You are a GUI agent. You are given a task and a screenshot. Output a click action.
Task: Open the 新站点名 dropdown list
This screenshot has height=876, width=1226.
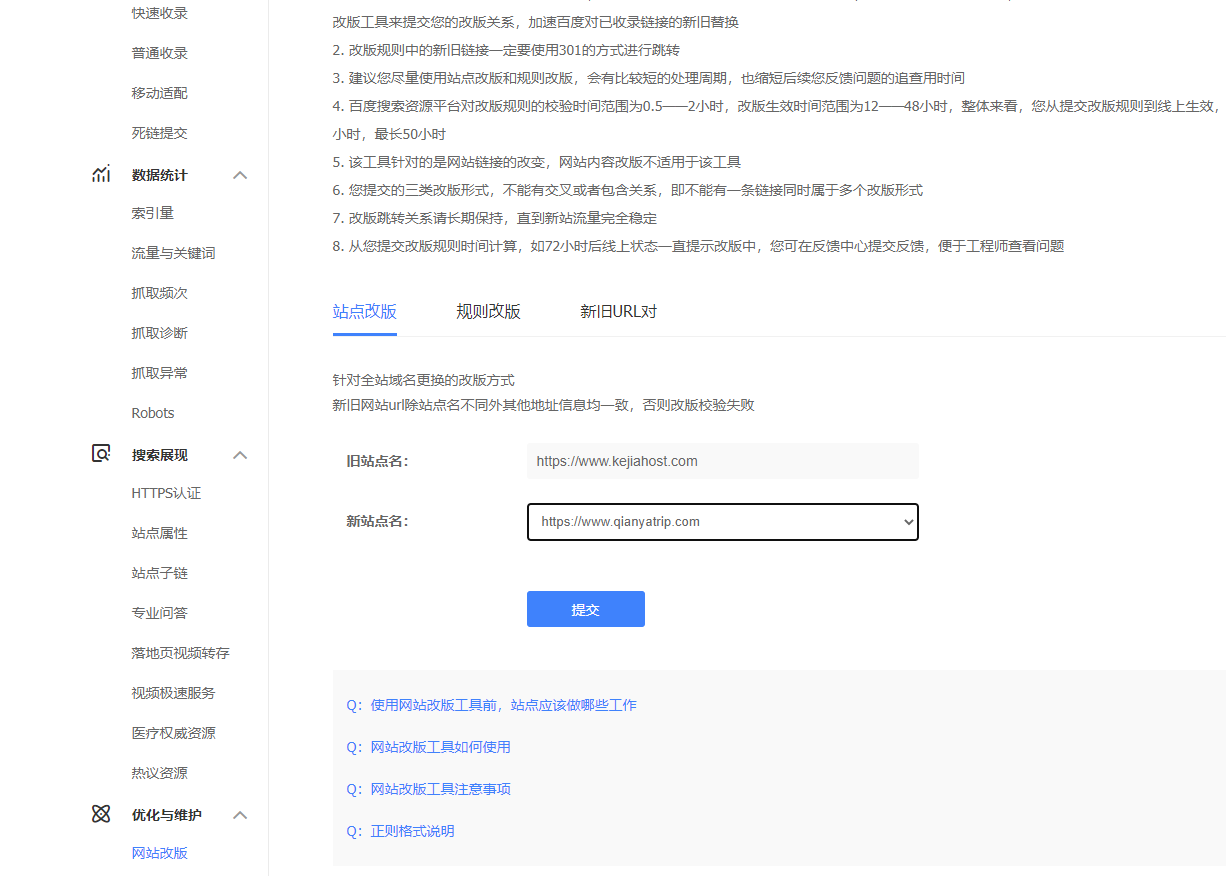coord(722,522)
